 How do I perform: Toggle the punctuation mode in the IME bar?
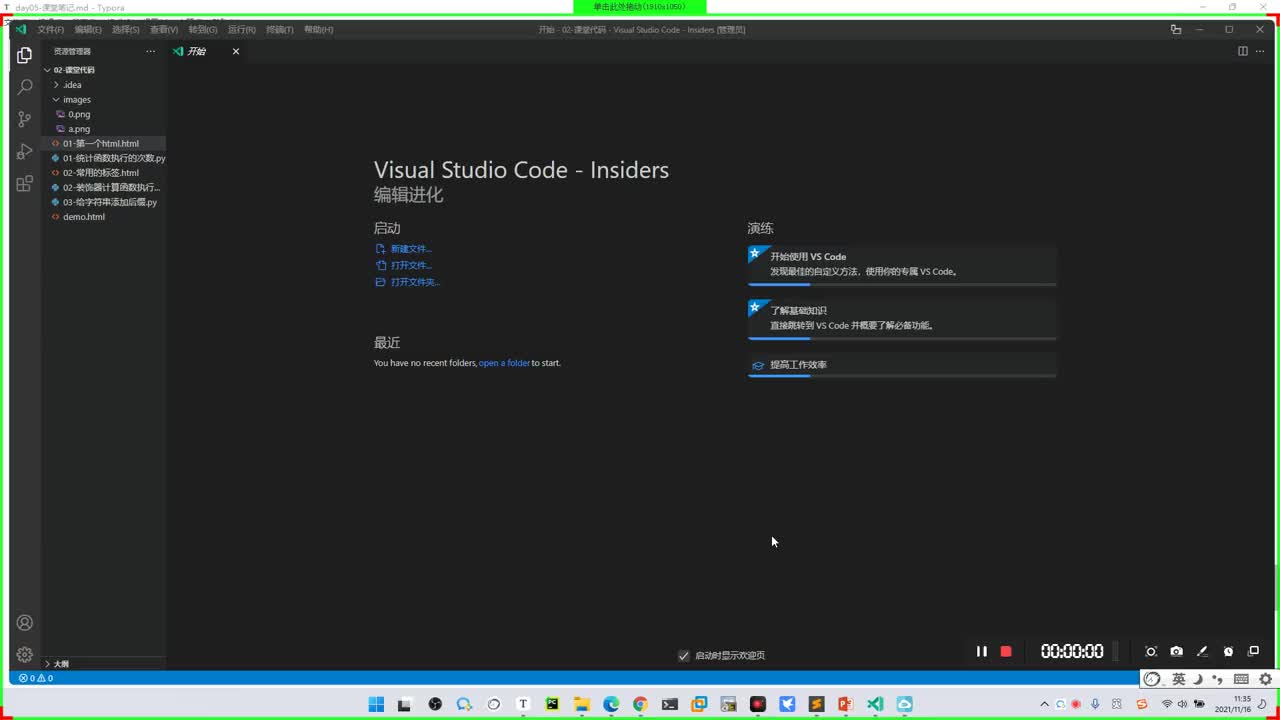click(1217, 679)
